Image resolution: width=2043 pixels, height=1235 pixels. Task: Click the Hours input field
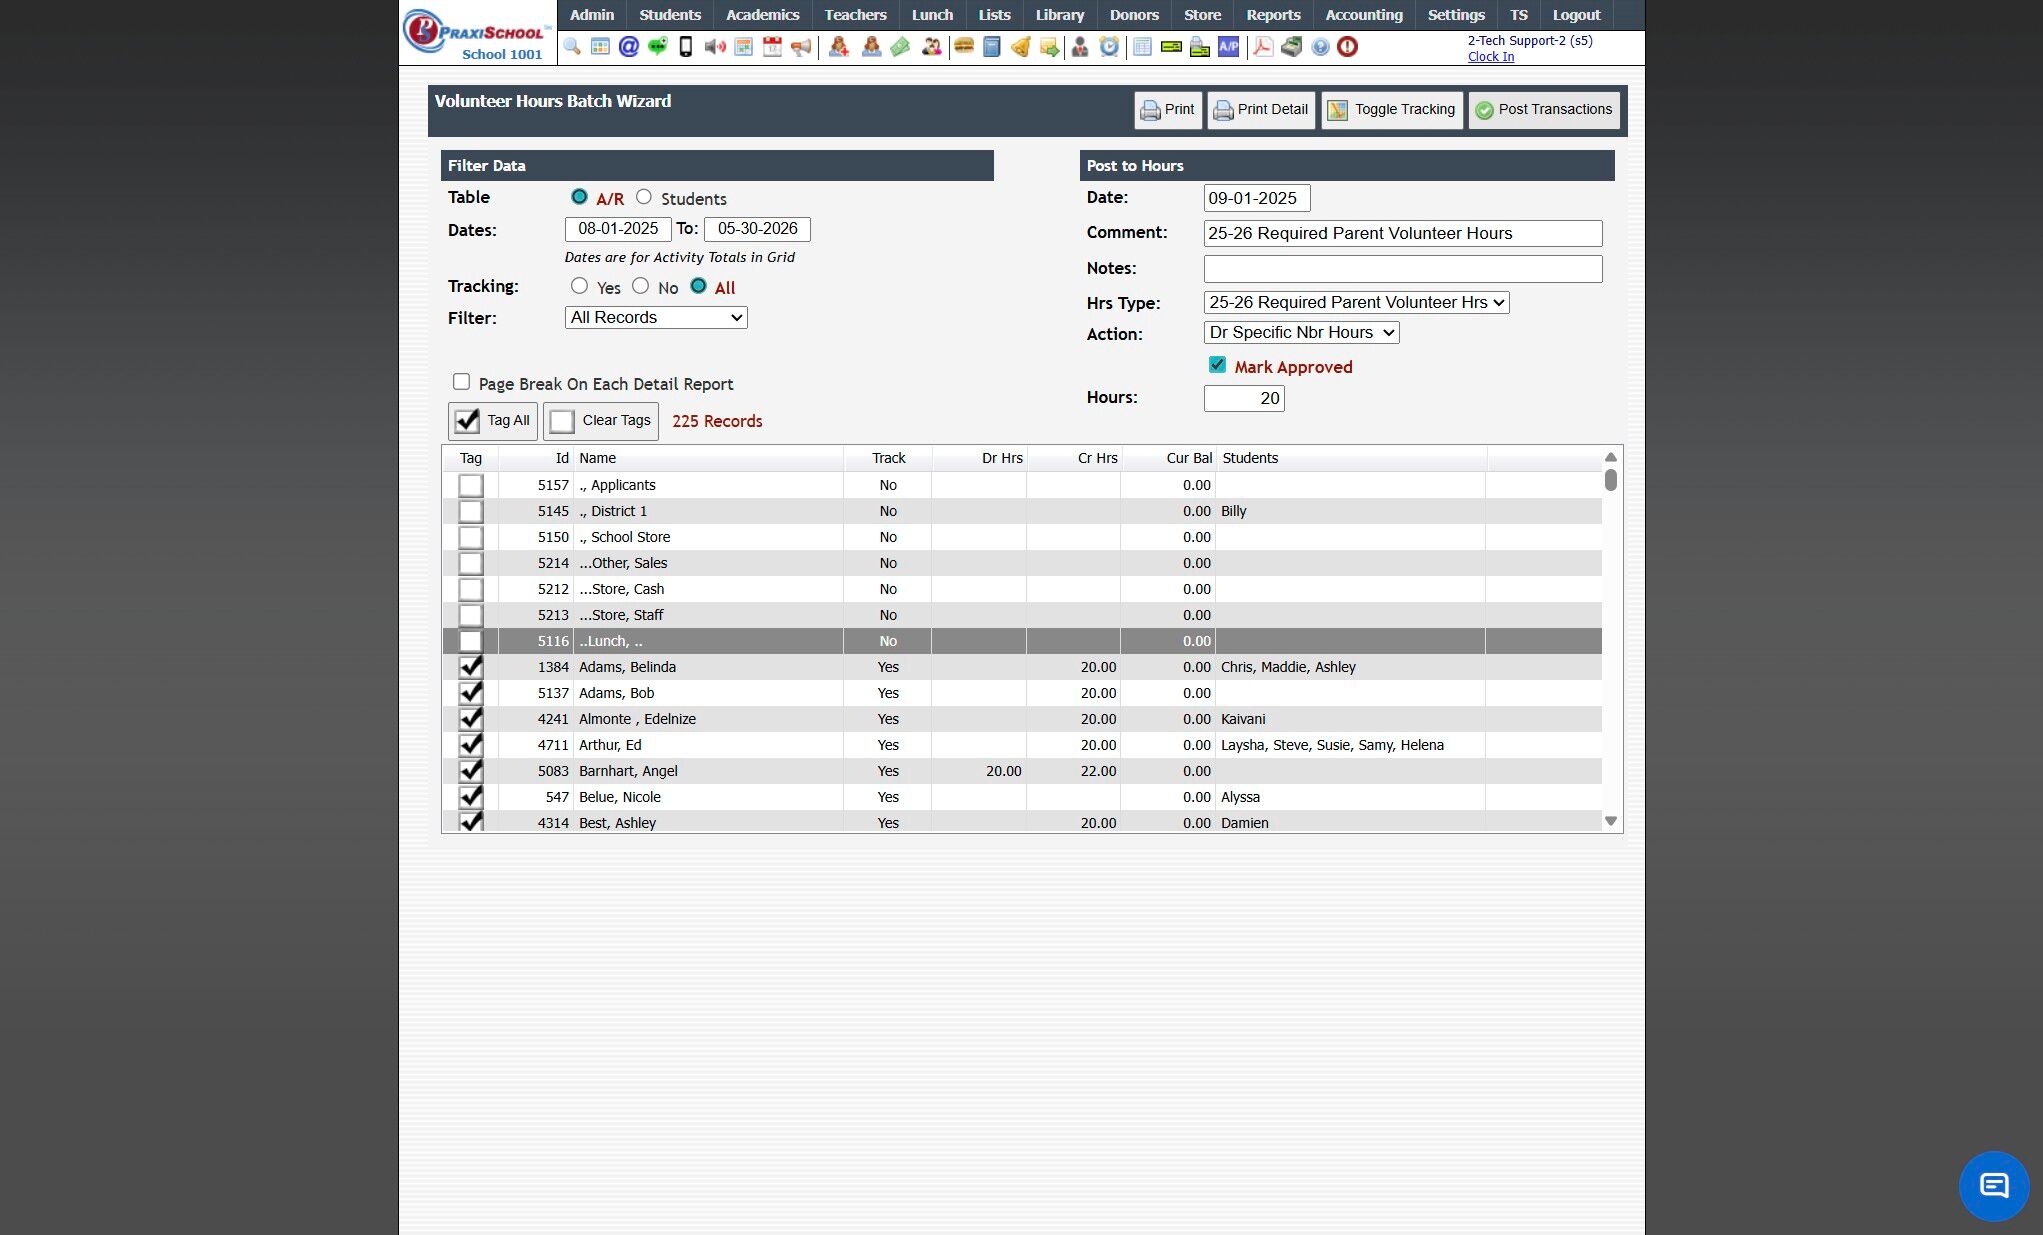point(1243,398)
